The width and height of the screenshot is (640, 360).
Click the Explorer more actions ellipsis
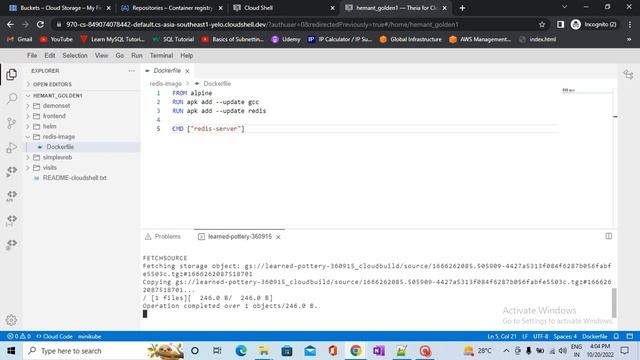[x=131, y=71]
